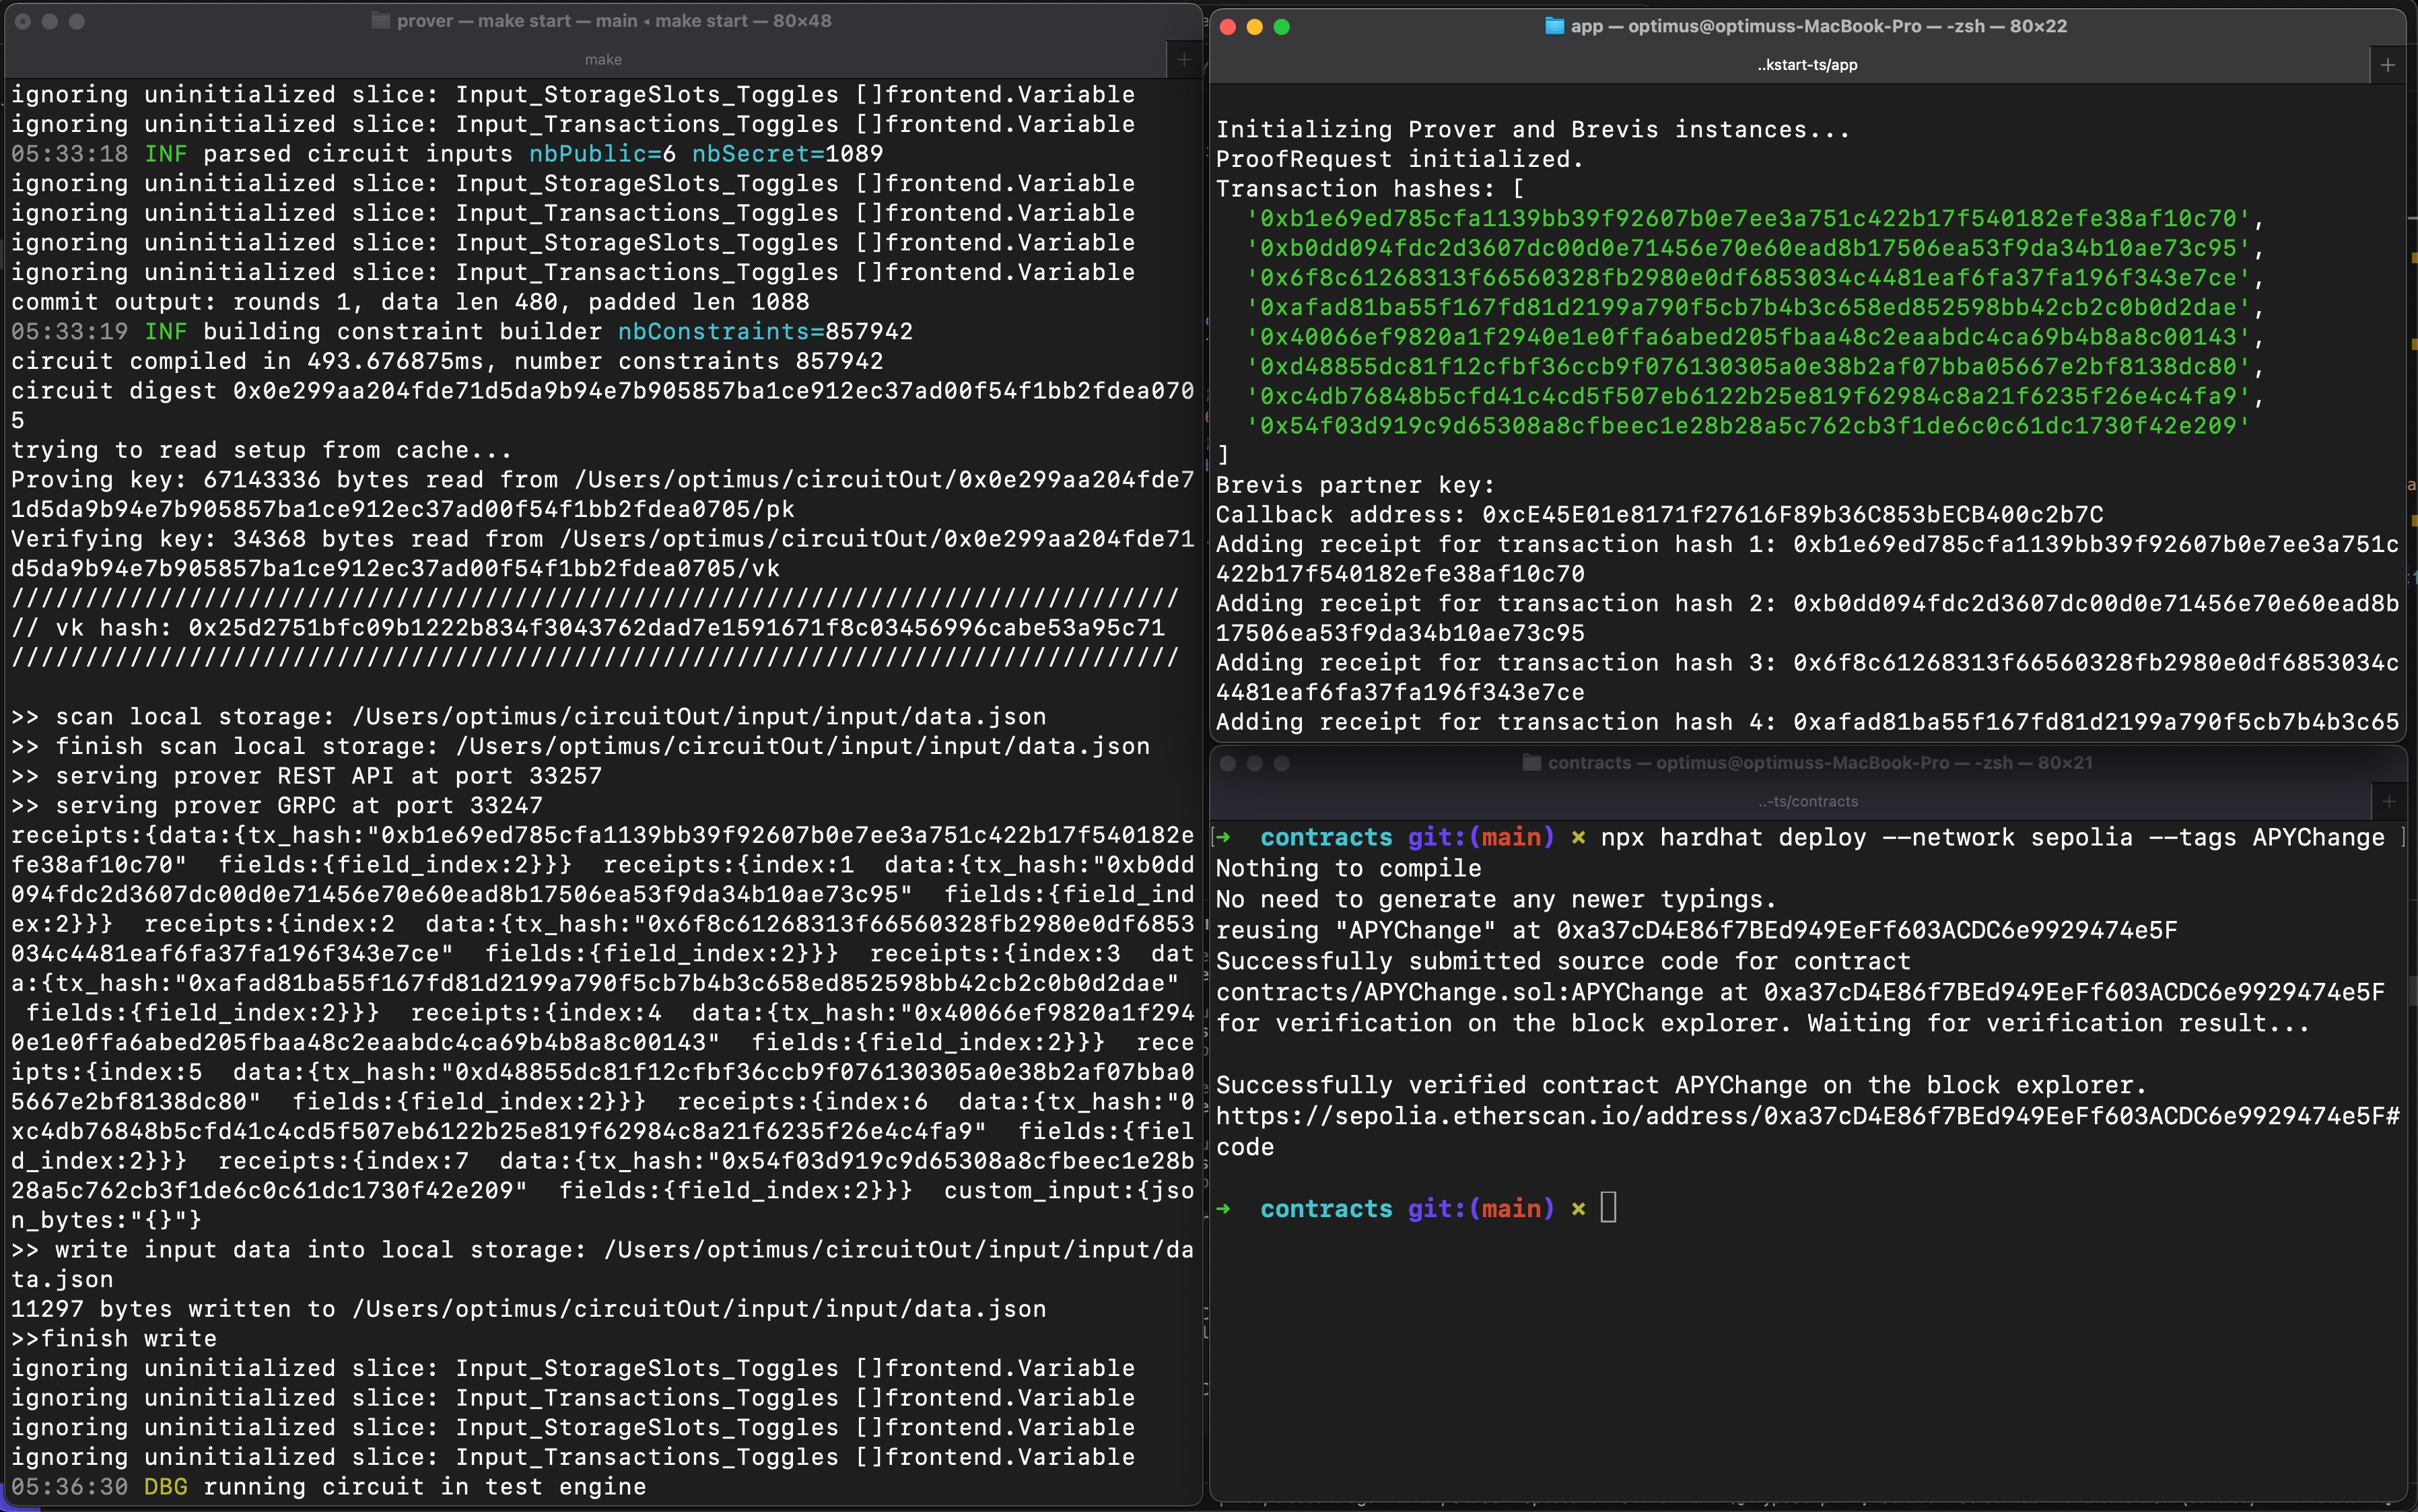
Task: Click '11297 bytes written to' log line
Action: pos(528,1309)
